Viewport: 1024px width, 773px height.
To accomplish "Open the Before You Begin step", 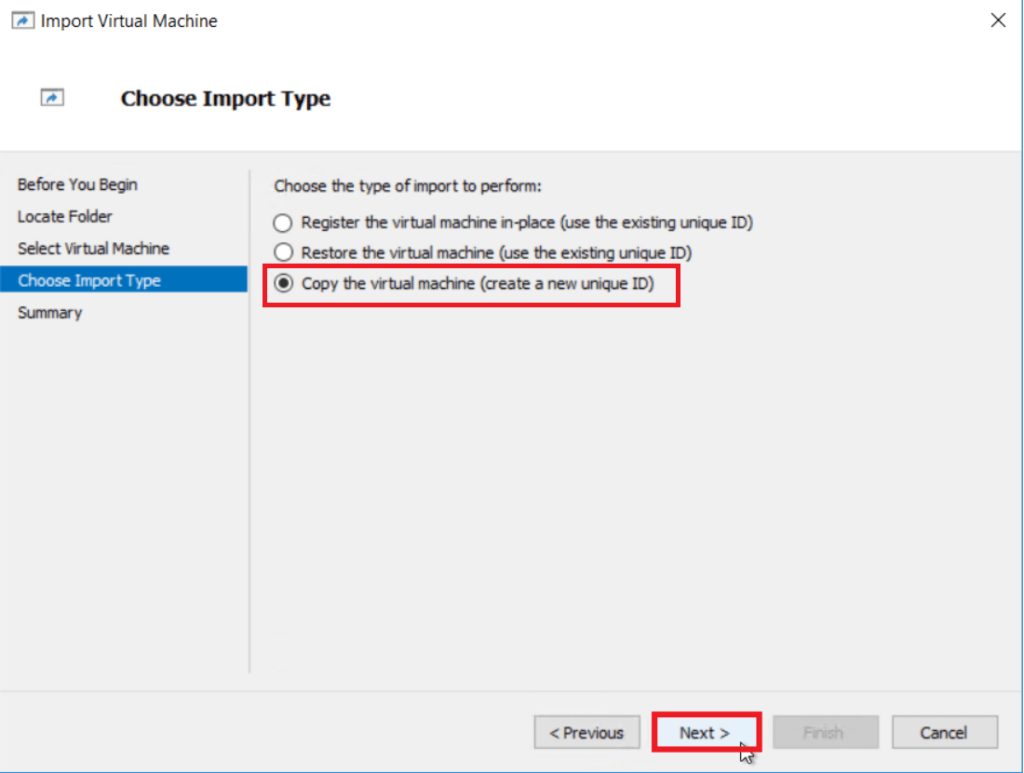I will tap(77, 184).
